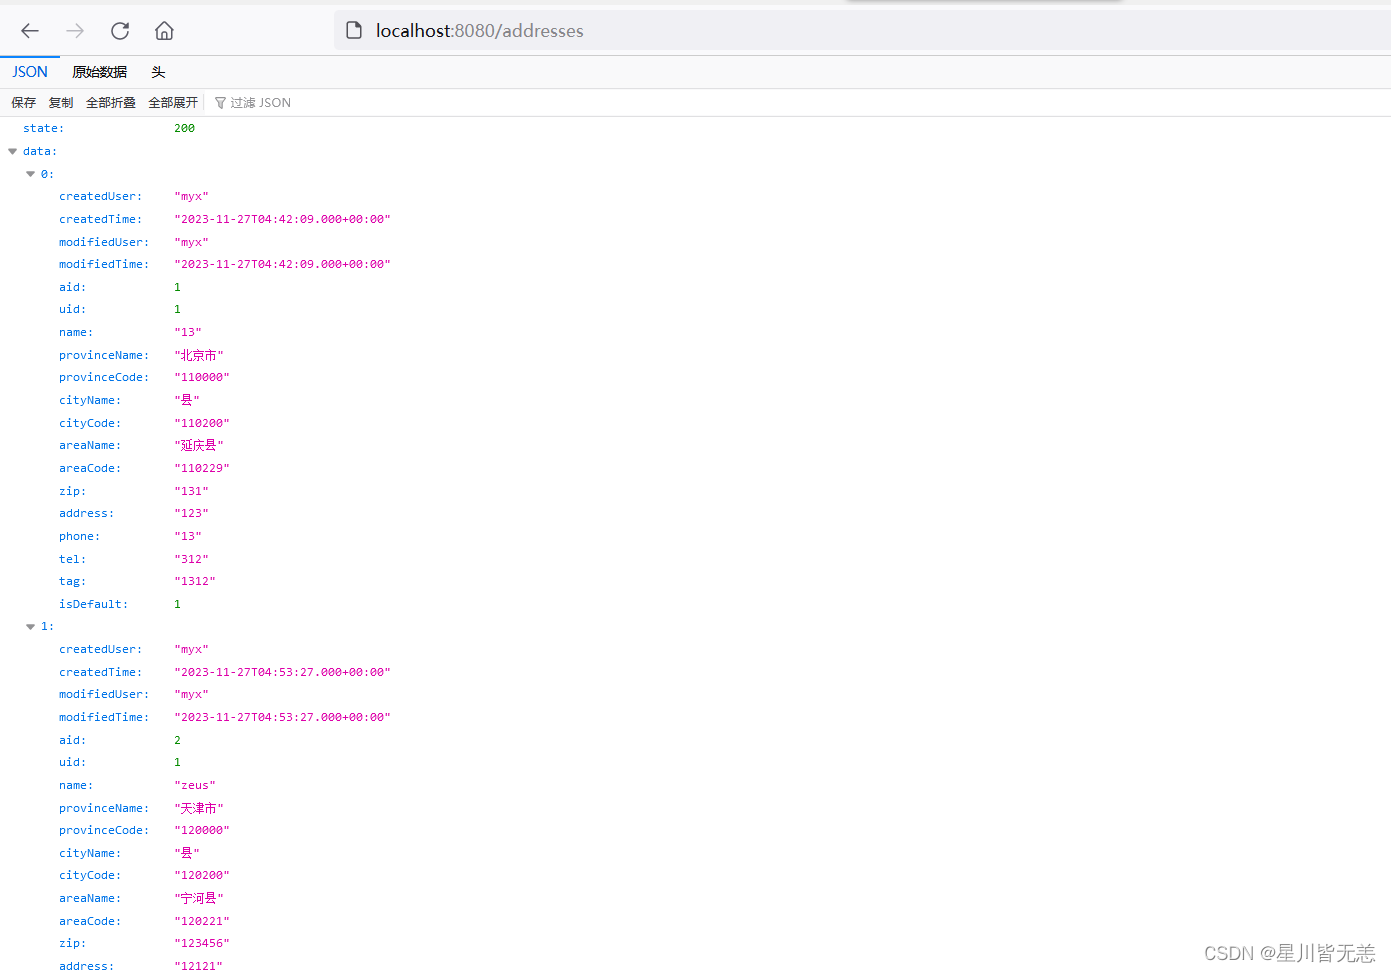Screen dimensions: 1391x972
Task: Go back with the browser back arrow
Action: pyautogui.click(x=30, y=31)
